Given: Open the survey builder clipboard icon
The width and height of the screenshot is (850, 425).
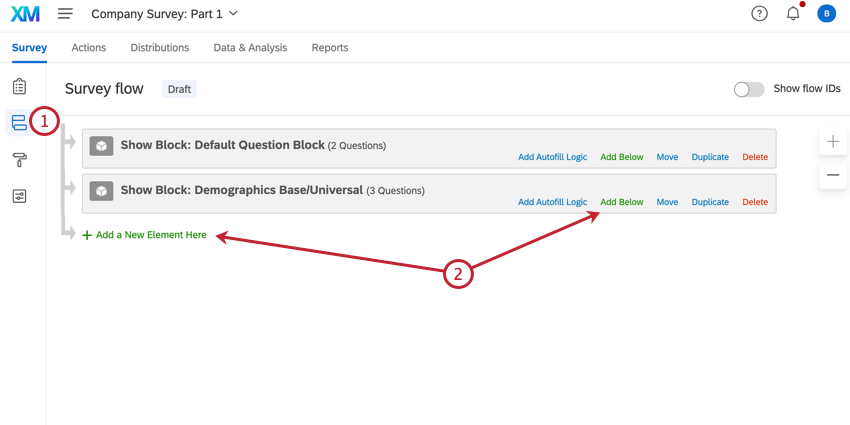Looking at the screenshot, I should [19, 87].
